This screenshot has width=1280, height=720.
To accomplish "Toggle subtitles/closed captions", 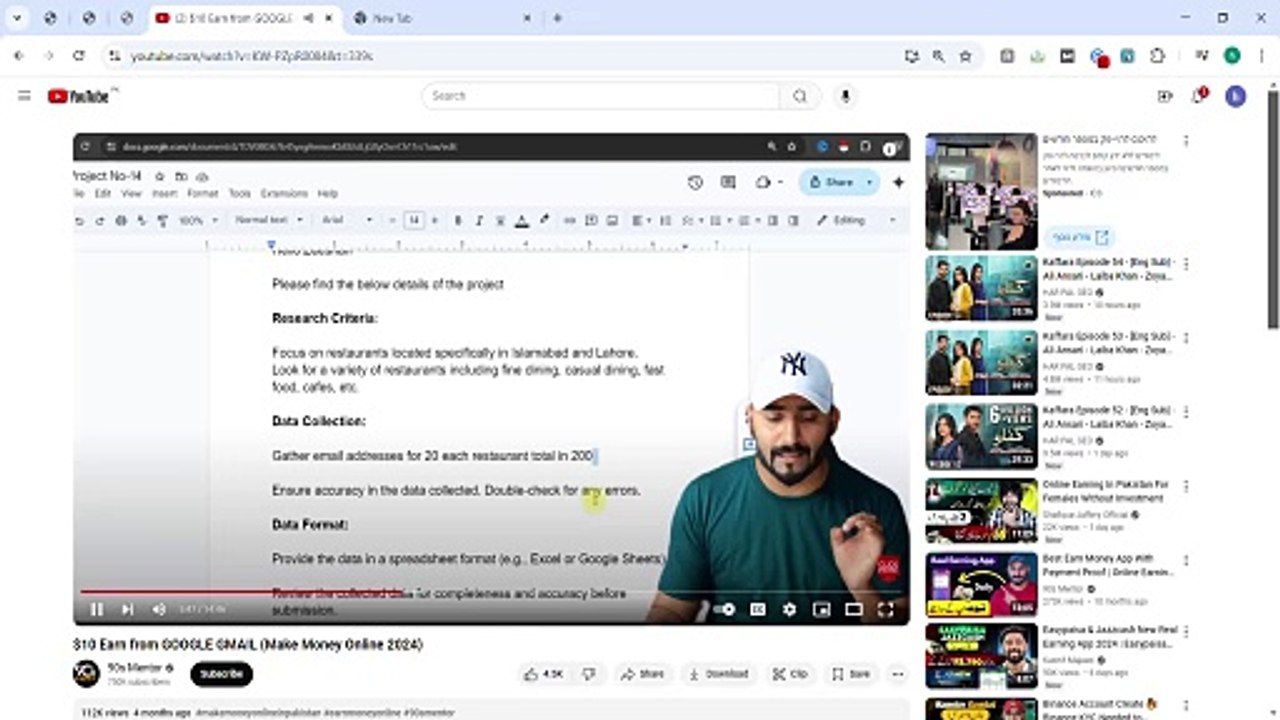I will [757, 609].
